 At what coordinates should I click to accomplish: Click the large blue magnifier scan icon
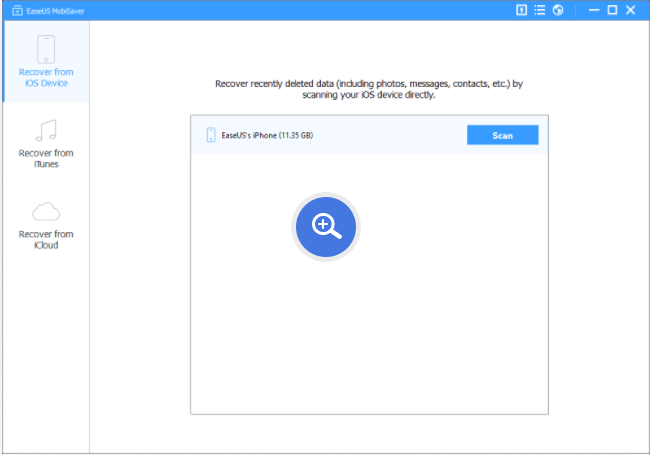326,227
